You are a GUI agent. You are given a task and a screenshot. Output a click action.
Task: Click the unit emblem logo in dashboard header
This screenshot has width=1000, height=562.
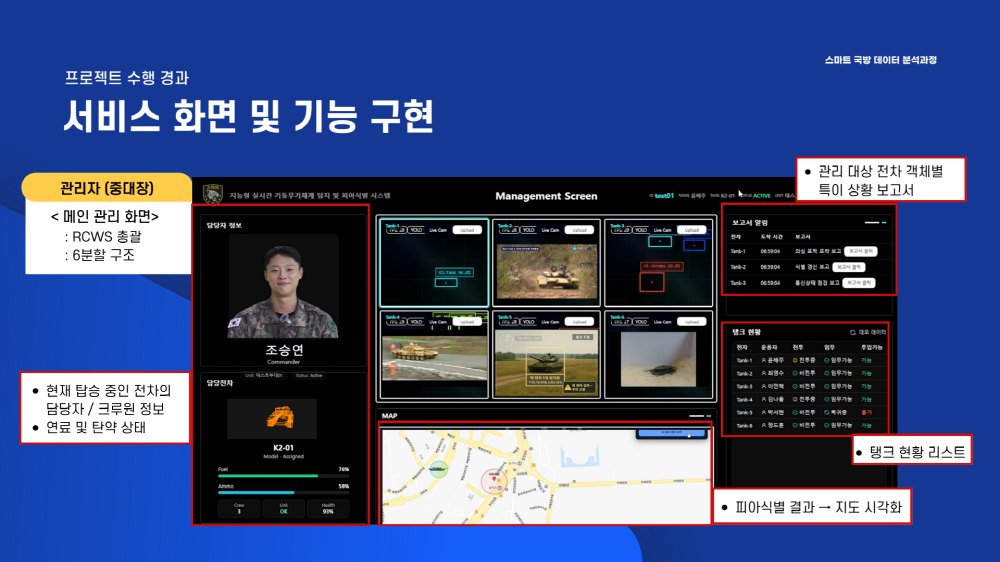point(212,194)
